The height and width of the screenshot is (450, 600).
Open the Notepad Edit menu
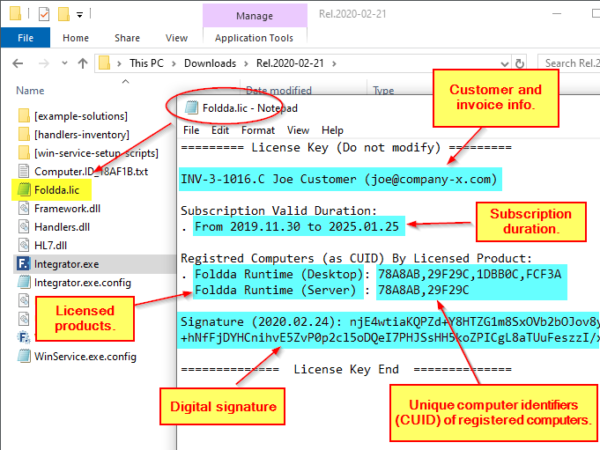(x=219, y=130)
